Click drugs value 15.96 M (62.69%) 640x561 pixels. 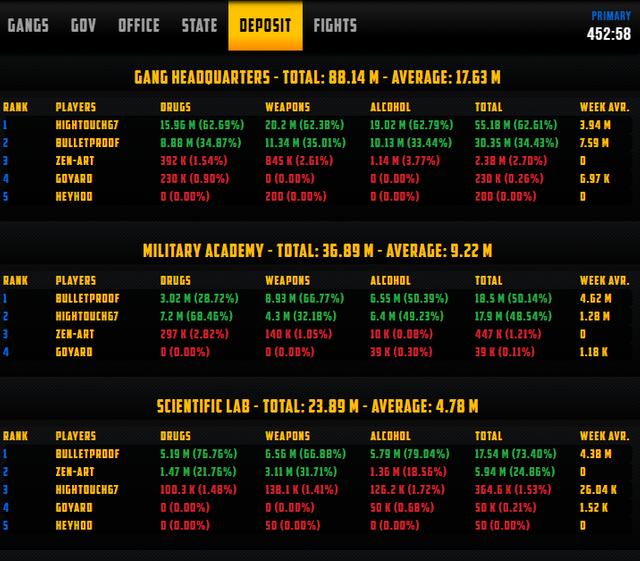point(202,125)
